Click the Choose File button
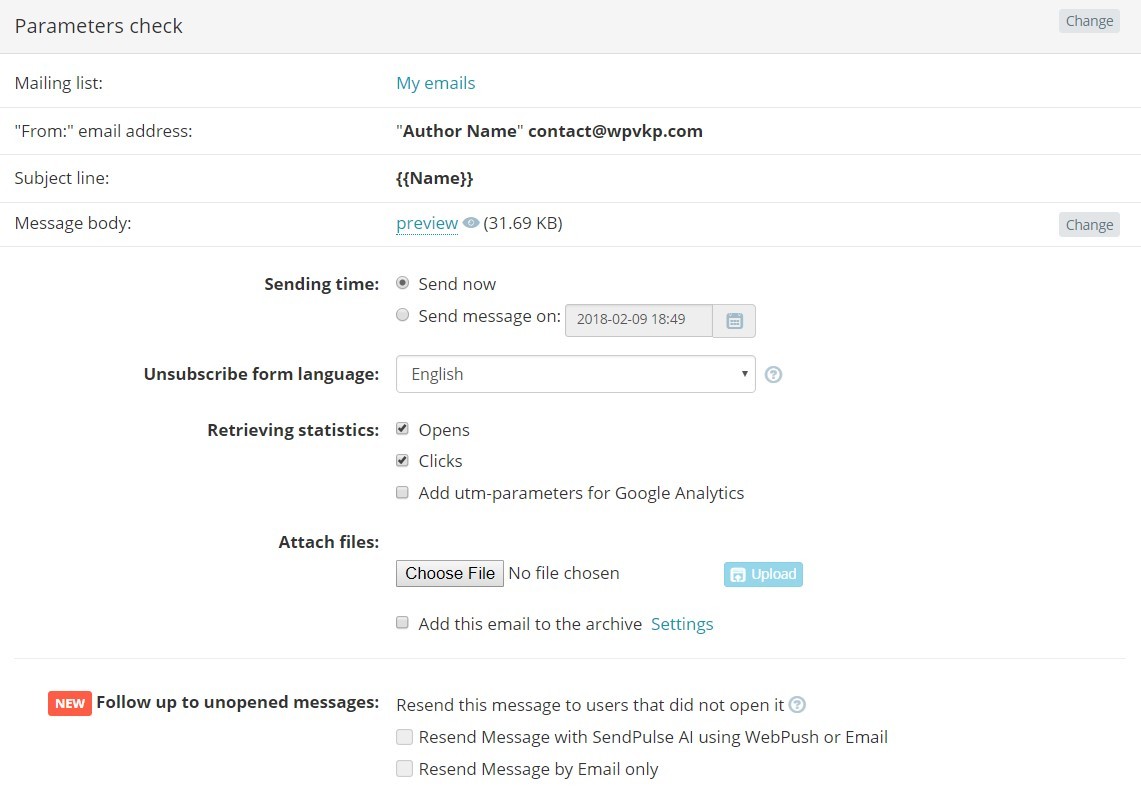The width and height of the screenshot is (1141, 794). point(450,573)
